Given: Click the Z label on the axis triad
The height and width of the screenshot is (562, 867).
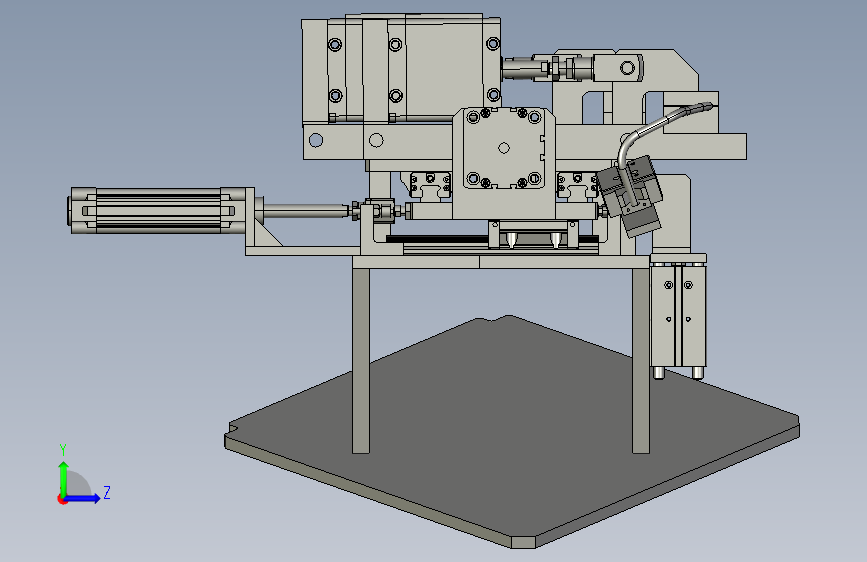Looking at the screenshot, I should click(x=107, y=492).
